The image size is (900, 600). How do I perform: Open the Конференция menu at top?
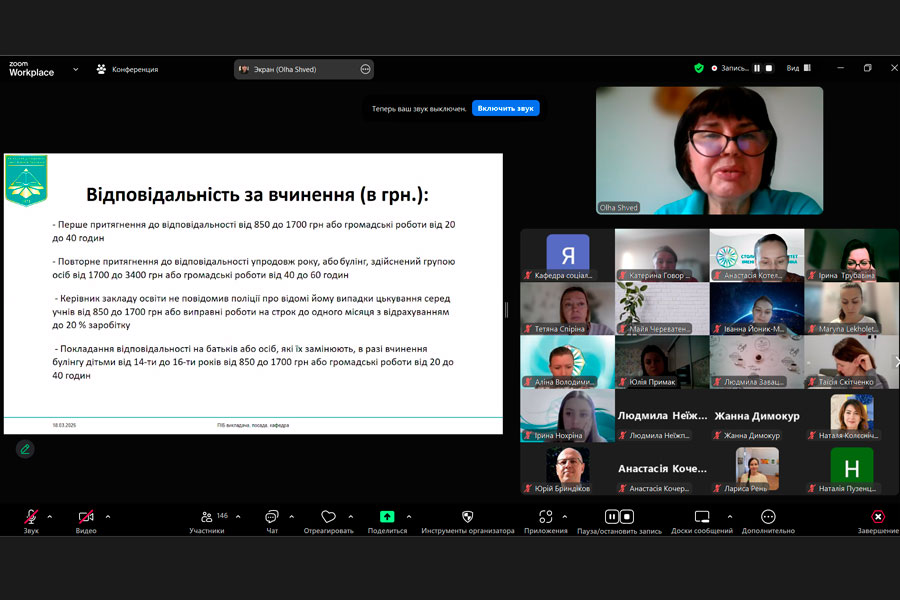pos(127,70)
